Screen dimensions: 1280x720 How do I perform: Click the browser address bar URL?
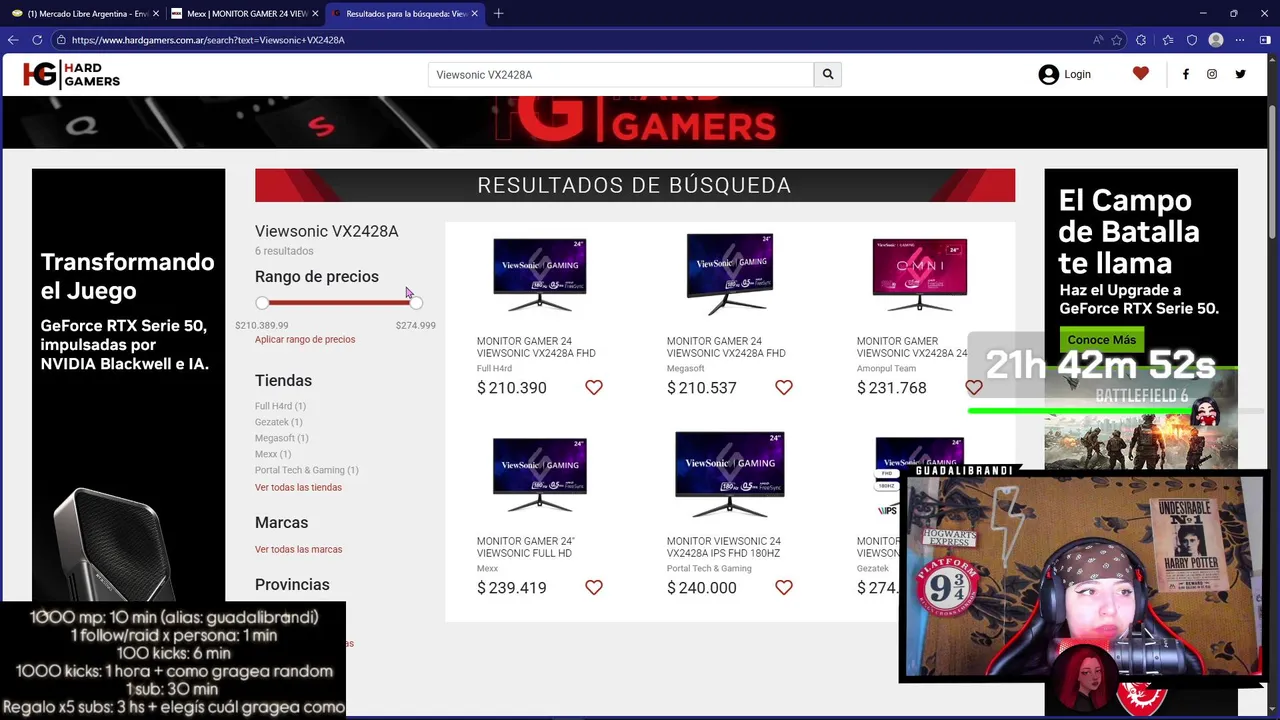tap(208, 40)
